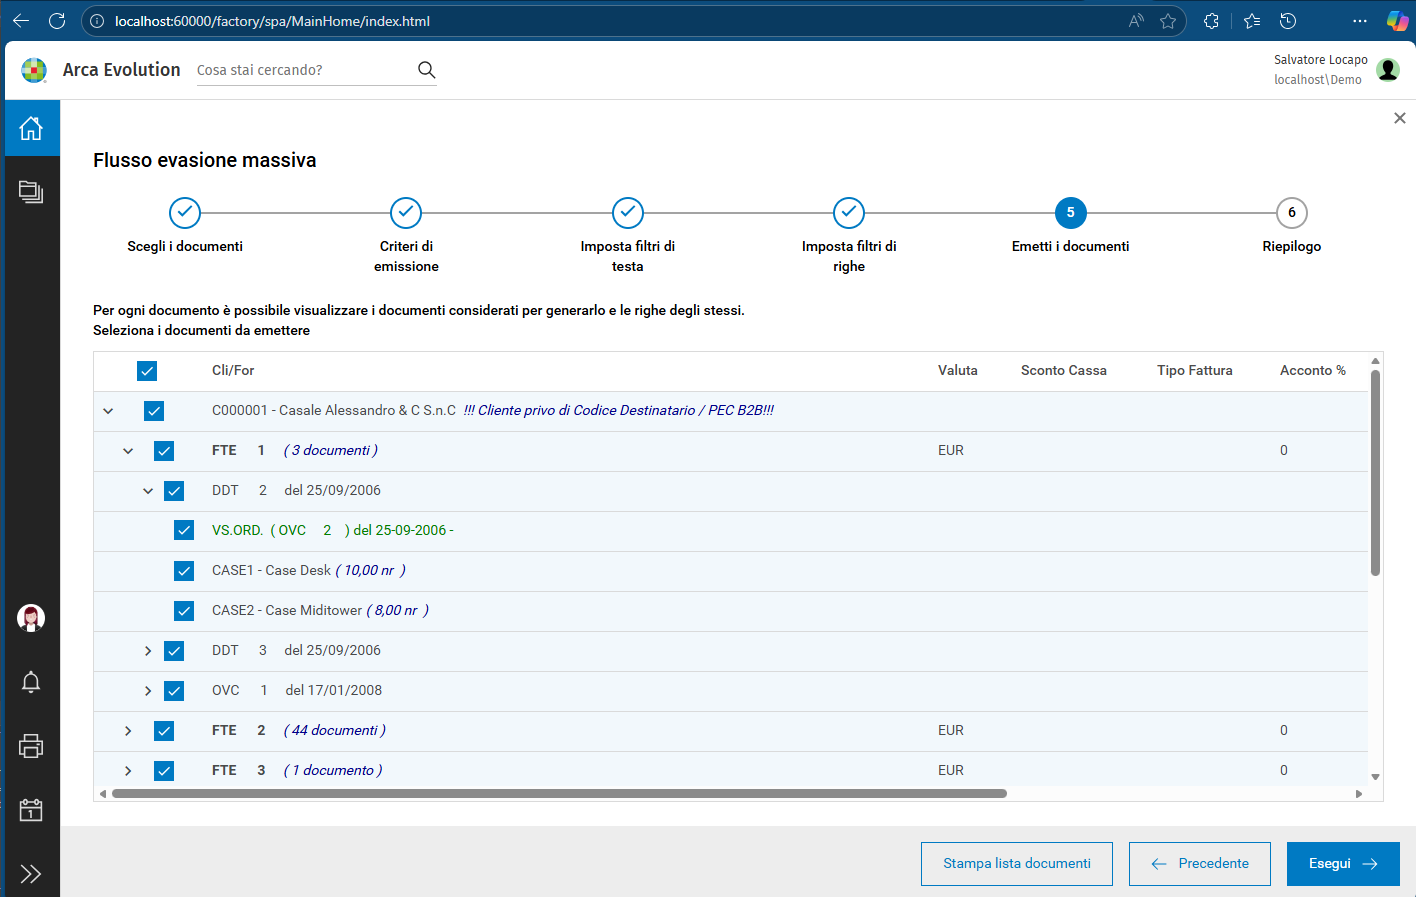Expand the OVC 1 del 17/01/2008 row

click(147, 690)
